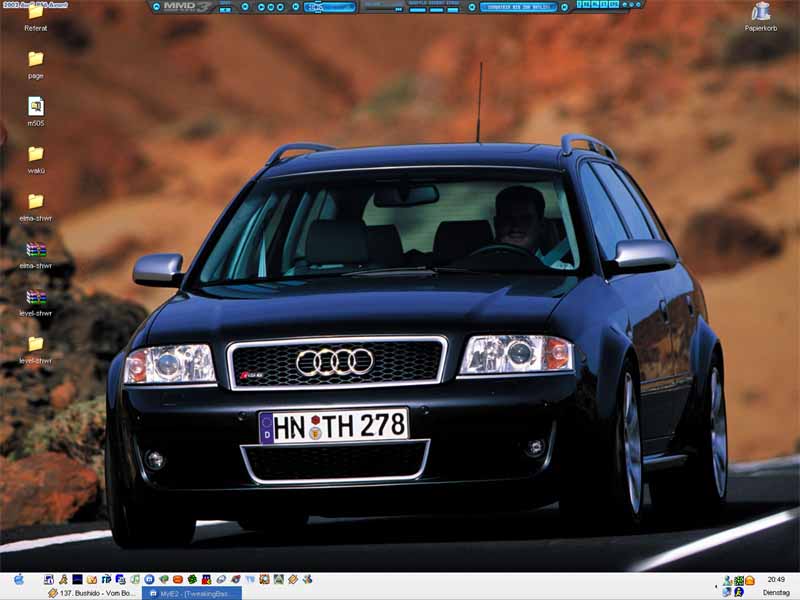Open the elma-shwr archive (stacked books) icon
800x600 pixels.
point(36,249)
